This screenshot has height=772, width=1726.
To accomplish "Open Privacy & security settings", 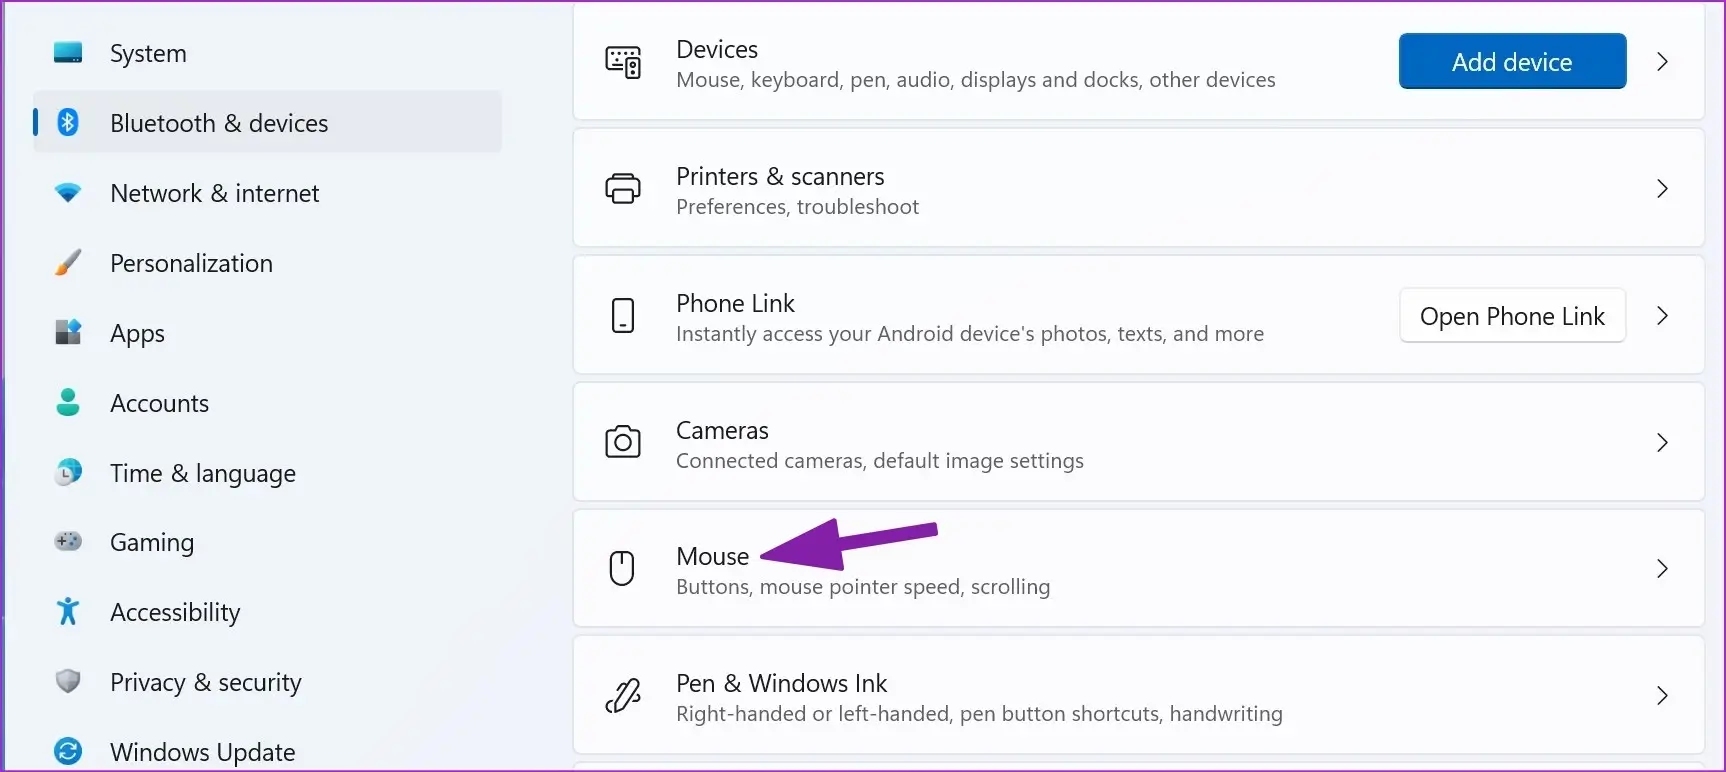I will [x=267, y=681].
